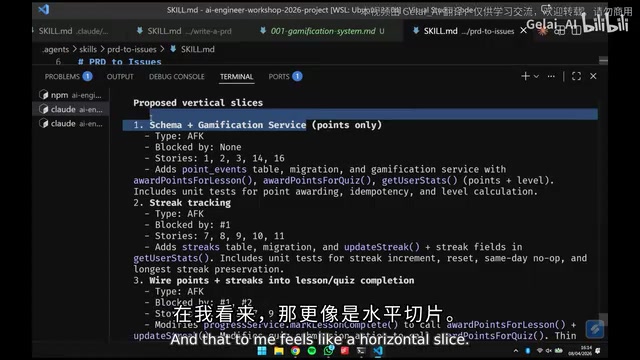Open the PROBLEMS panel tab
This screenshot has height=360, width=640.
68,76
